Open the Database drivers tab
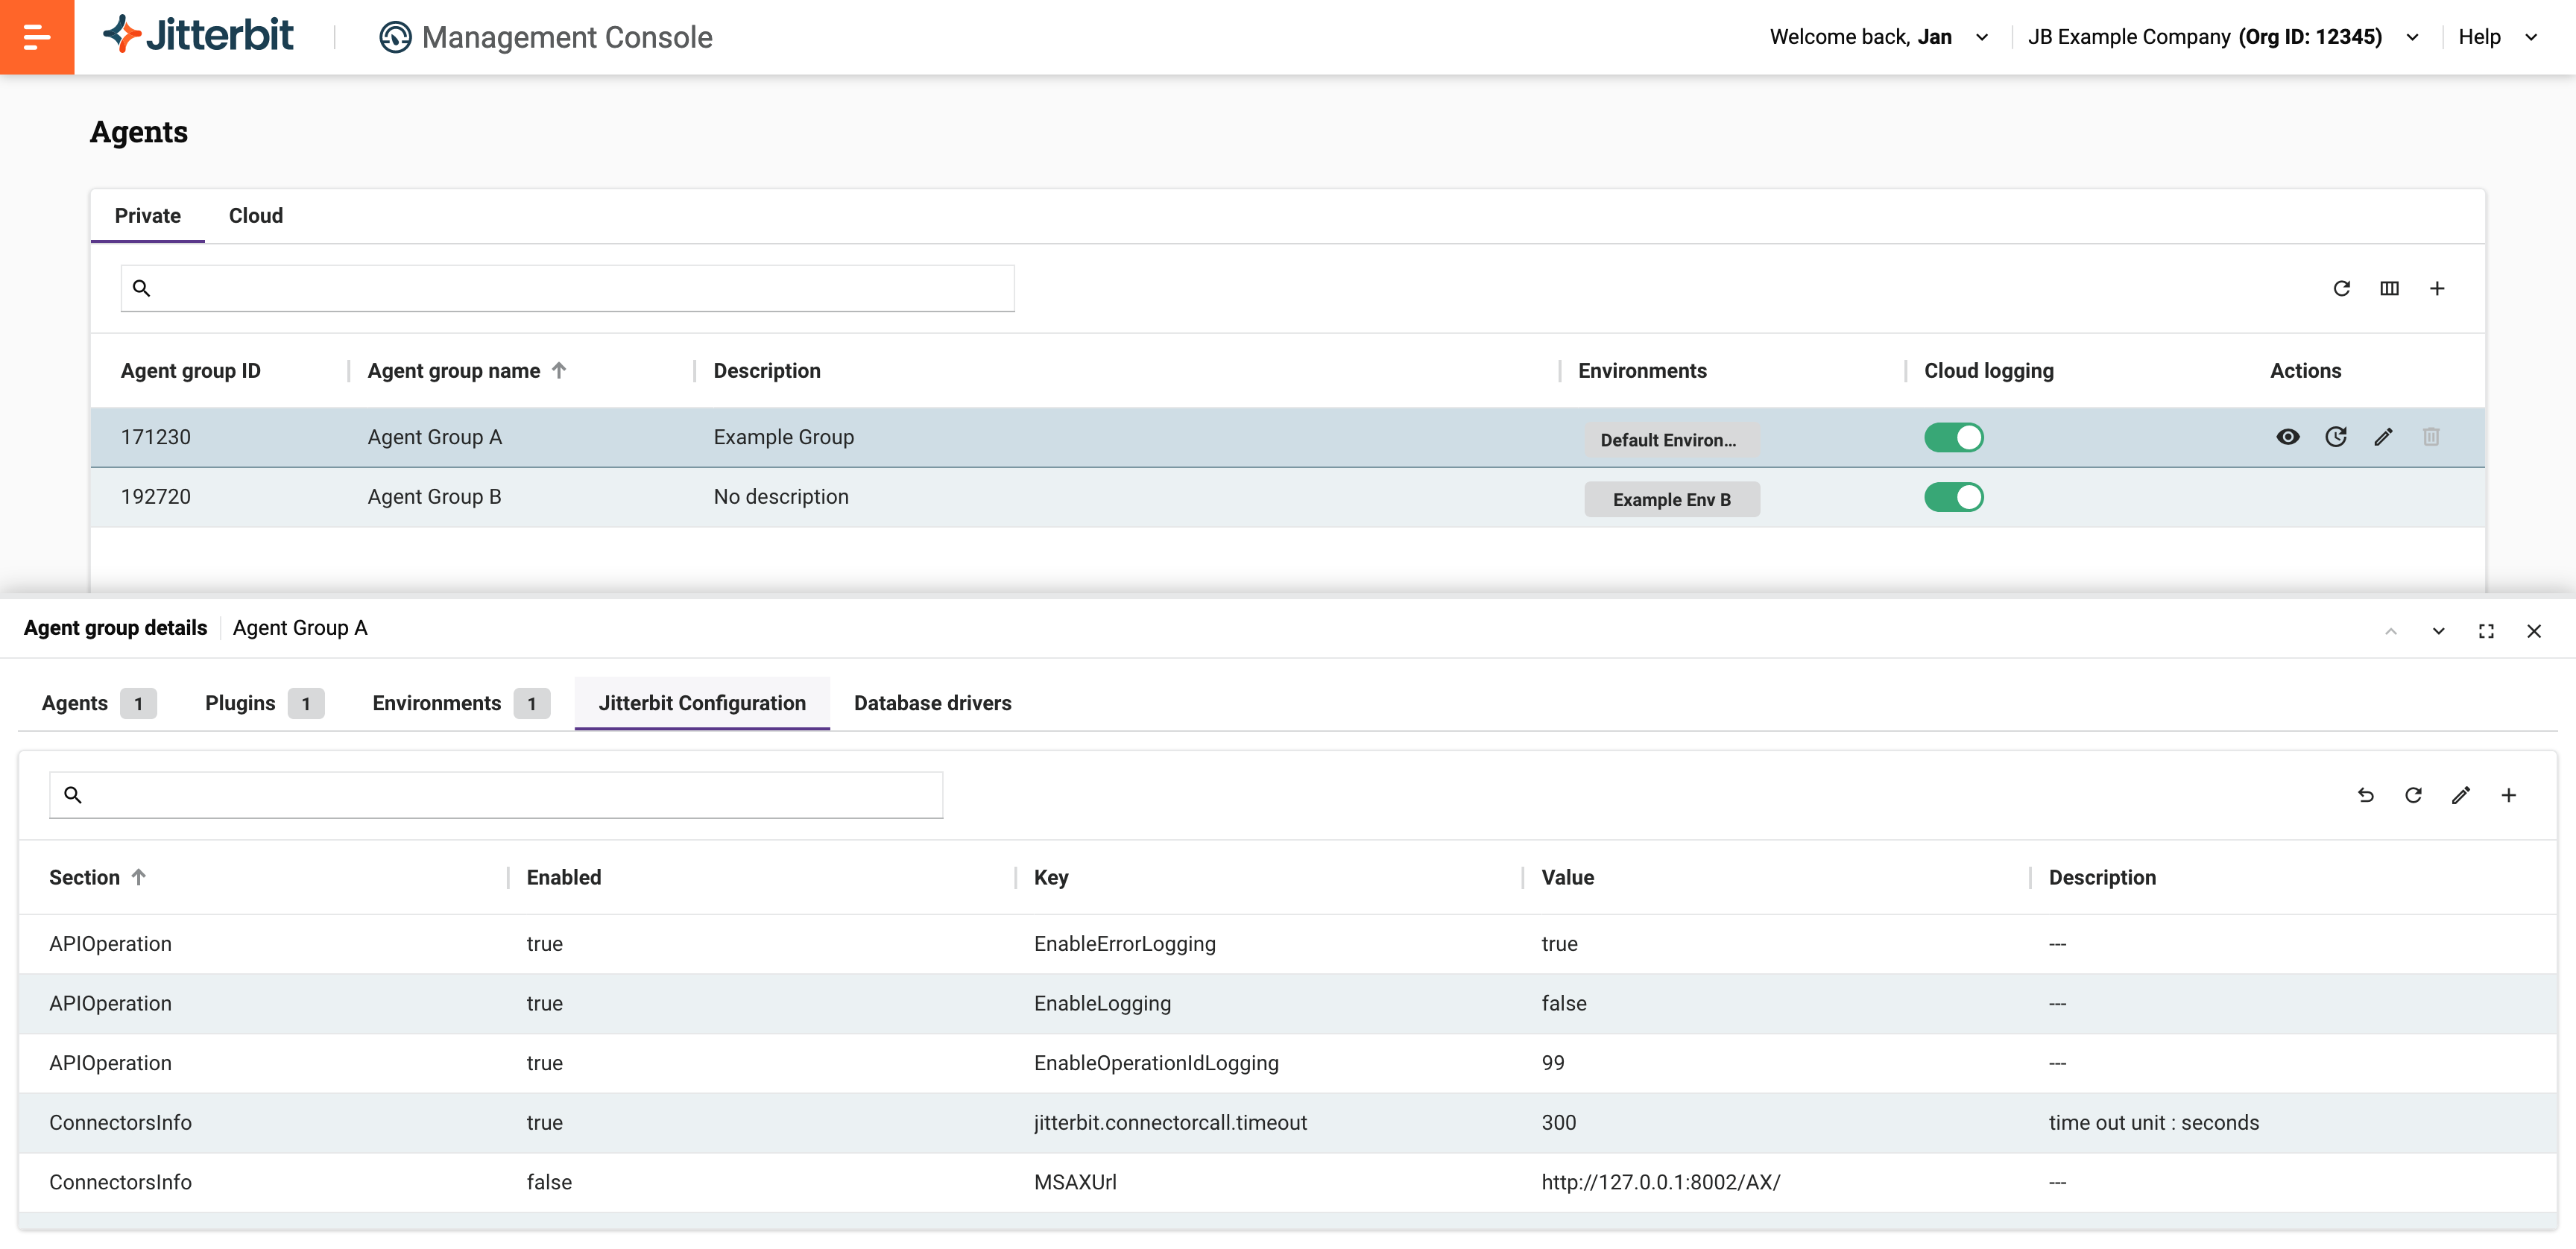The image size is (2576, 1249). click(x=932, y=703)
